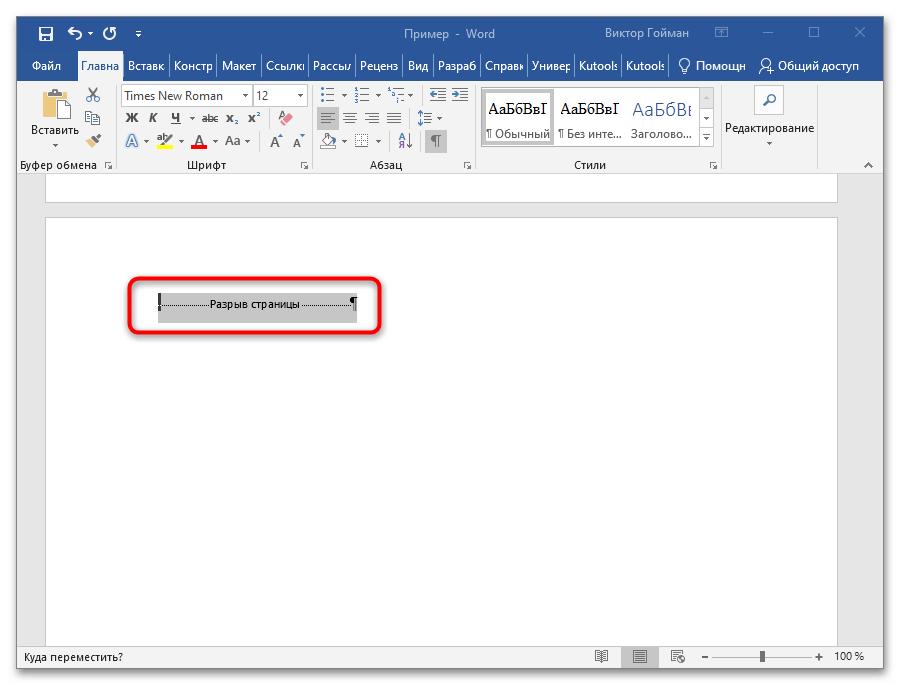Open line spacing options
The image size is (900, 685).
pos(429,118)
